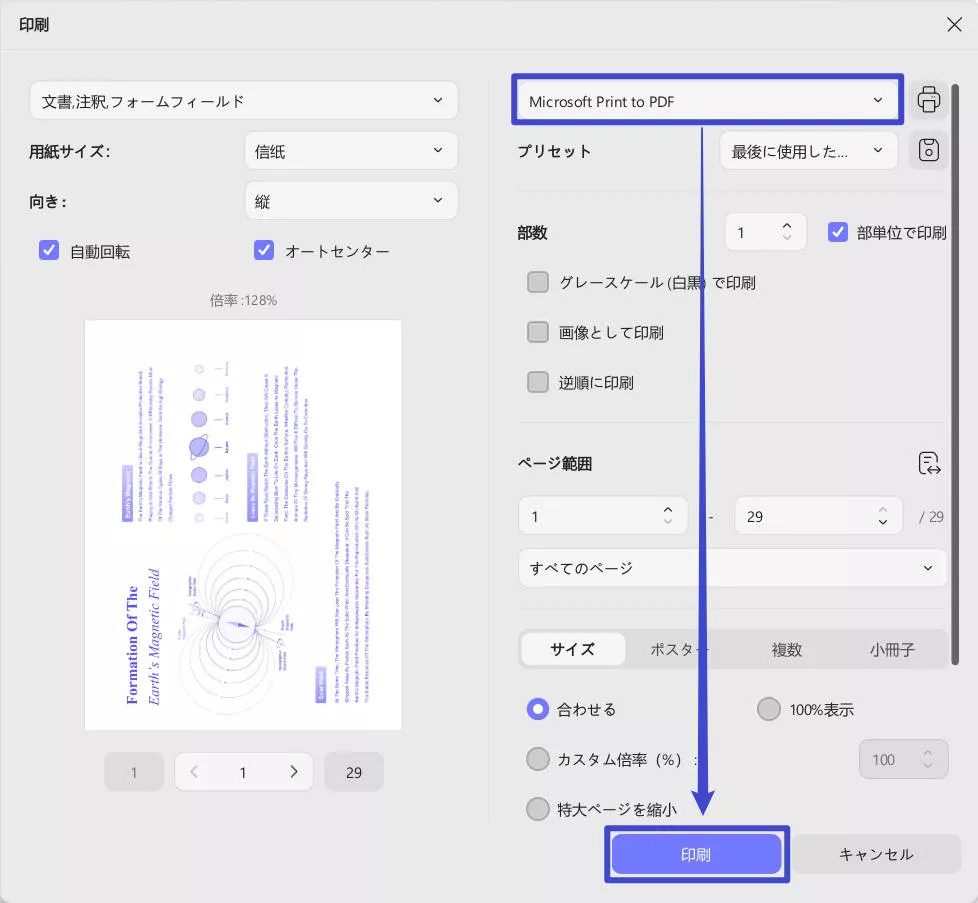Choose カスタム倍率 scaling option
This screenshot has height=903, width=978.
pyautogui.click(x=537, y=759)
